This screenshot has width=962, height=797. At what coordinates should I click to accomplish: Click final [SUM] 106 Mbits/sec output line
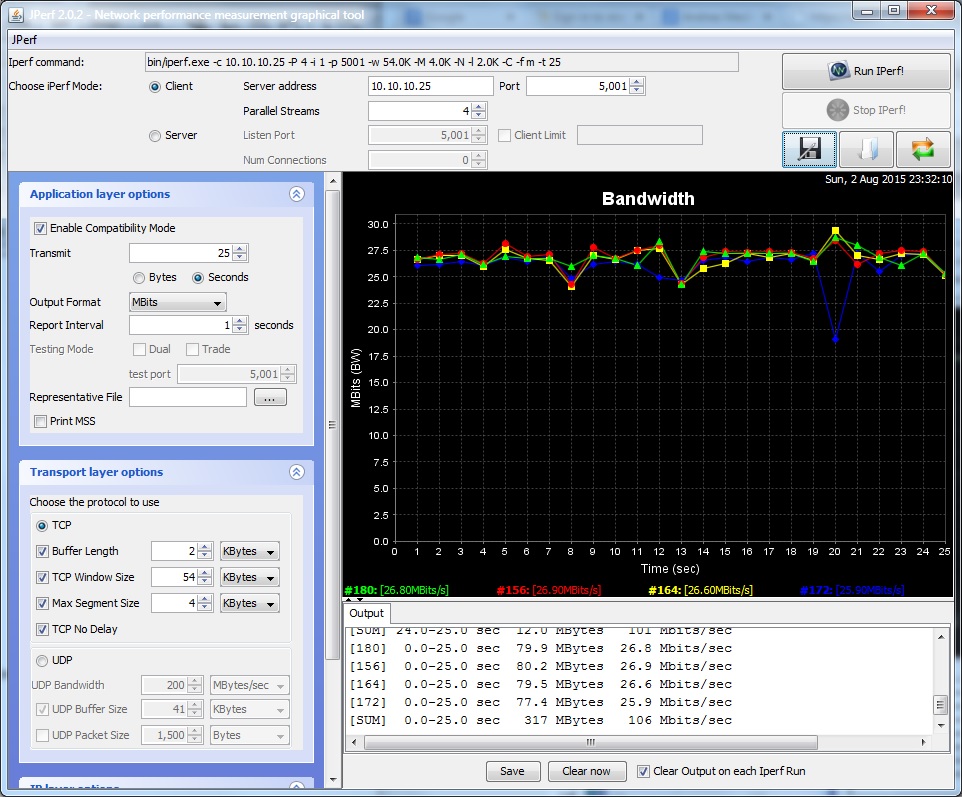point(541,720)
